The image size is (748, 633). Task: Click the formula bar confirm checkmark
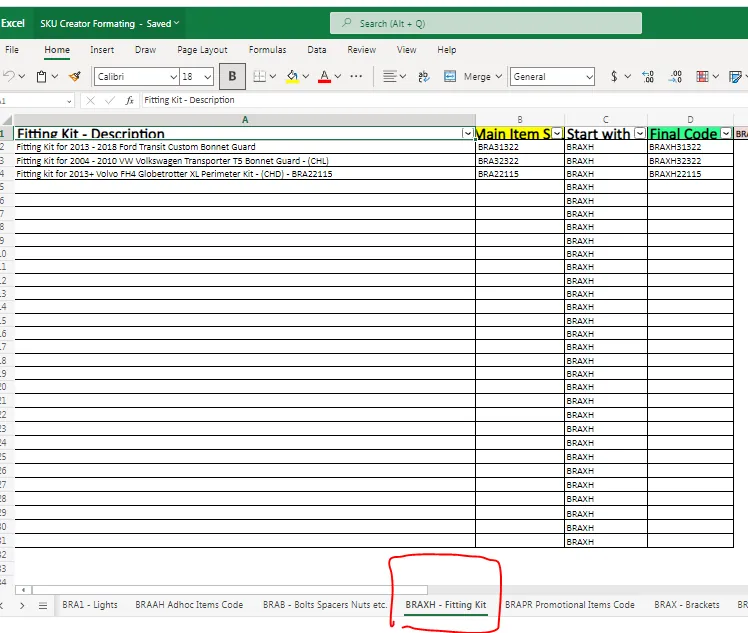pos(110,100)
